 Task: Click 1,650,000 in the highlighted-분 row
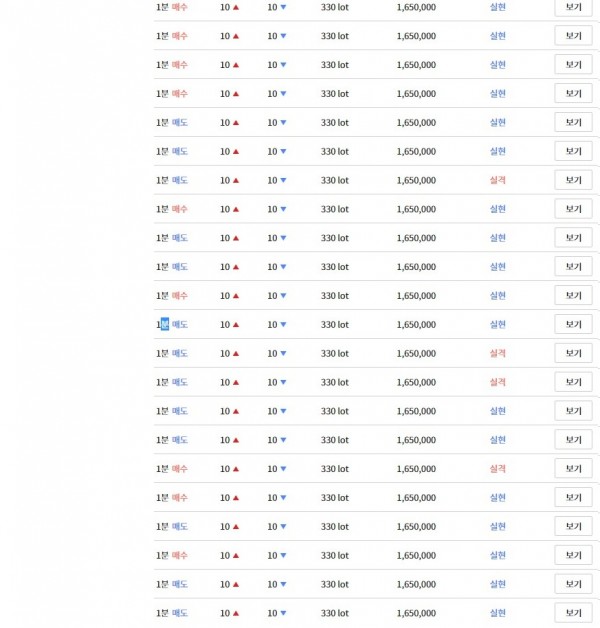(x=416, y=324)
